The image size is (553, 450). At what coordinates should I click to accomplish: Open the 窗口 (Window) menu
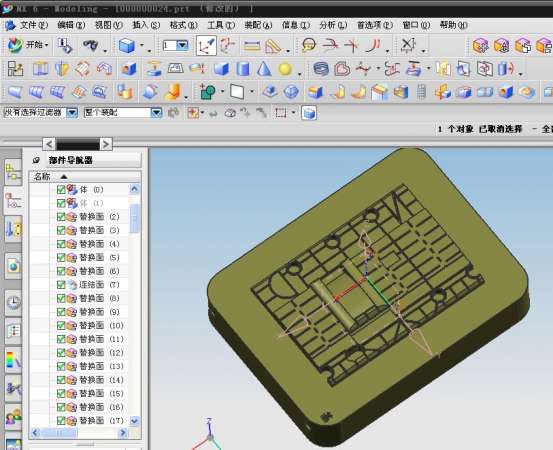(x=416, y=25)
